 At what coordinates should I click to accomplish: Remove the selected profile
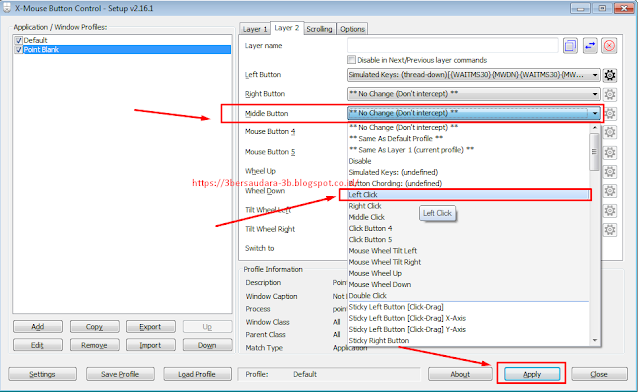point(94,345)
